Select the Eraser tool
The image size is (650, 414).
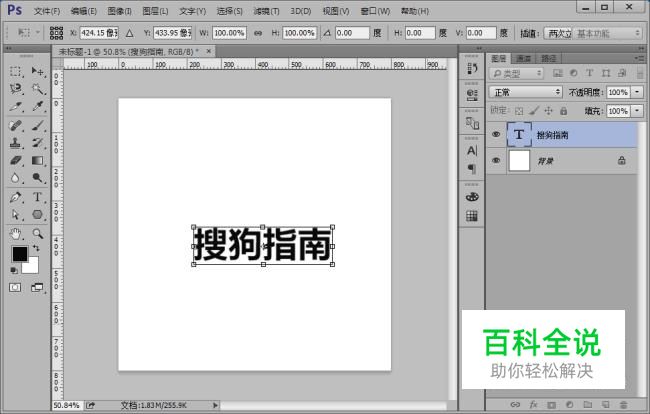pyautogui.click(x=15, y=160)
